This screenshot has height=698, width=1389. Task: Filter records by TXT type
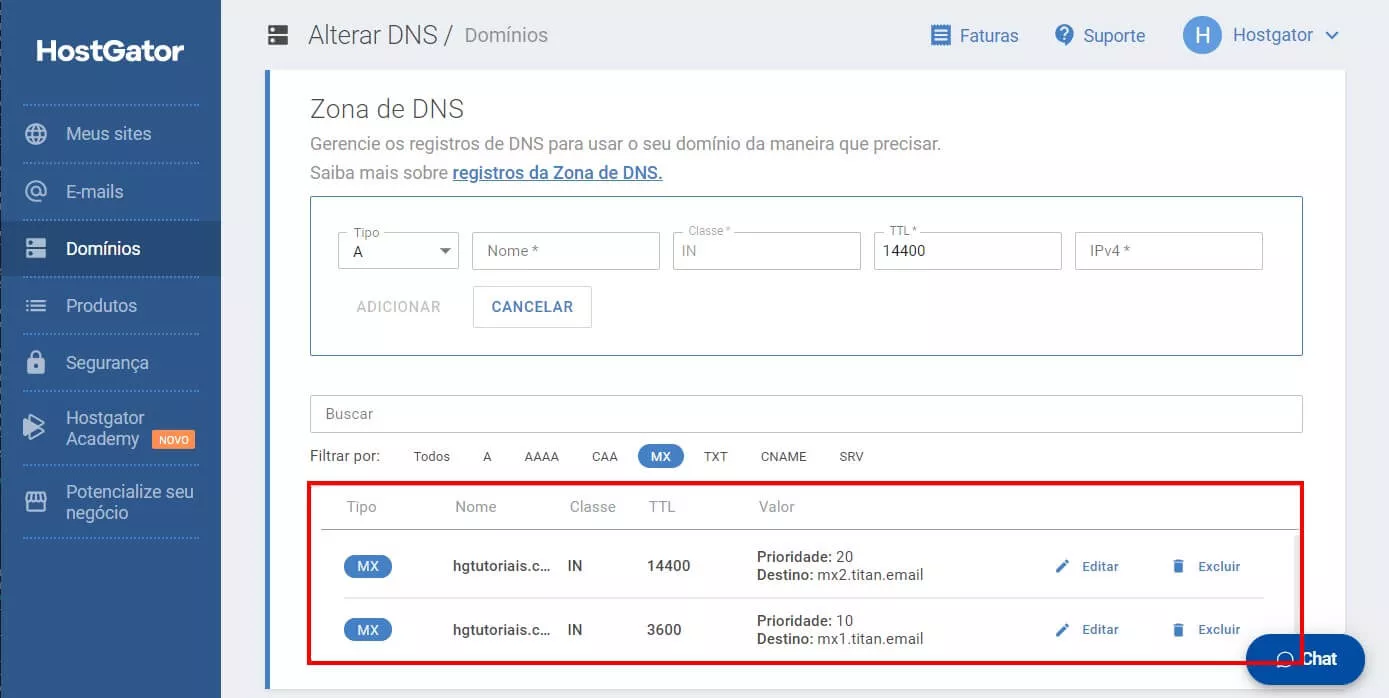(715, 456)
